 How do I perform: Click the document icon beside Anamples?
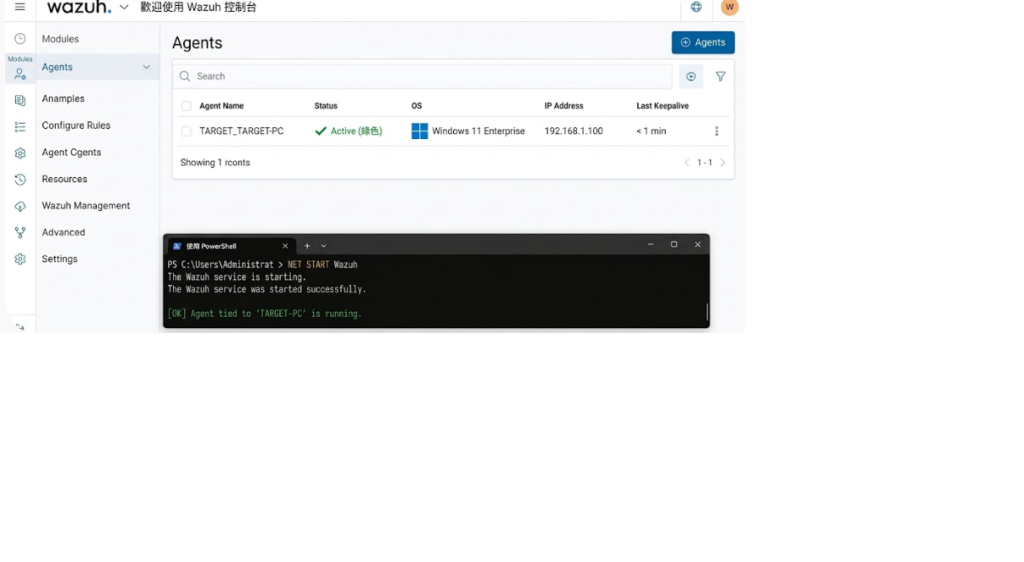point(20,100)
